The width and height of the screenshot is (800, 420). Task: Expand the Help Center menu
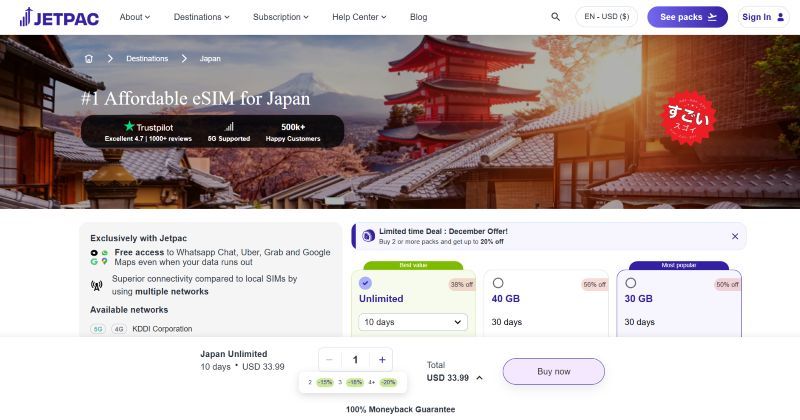(359, 17)
